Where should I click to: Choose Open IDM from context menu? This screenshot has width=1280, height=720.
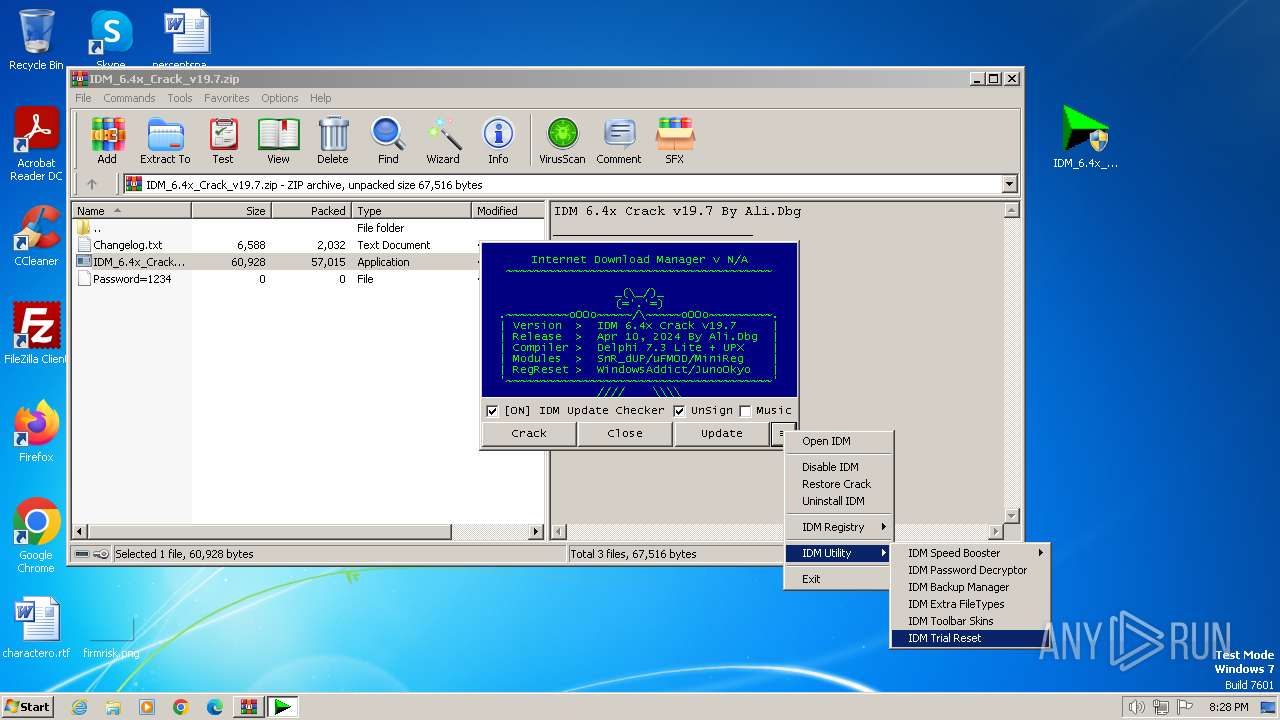(838, 441)
